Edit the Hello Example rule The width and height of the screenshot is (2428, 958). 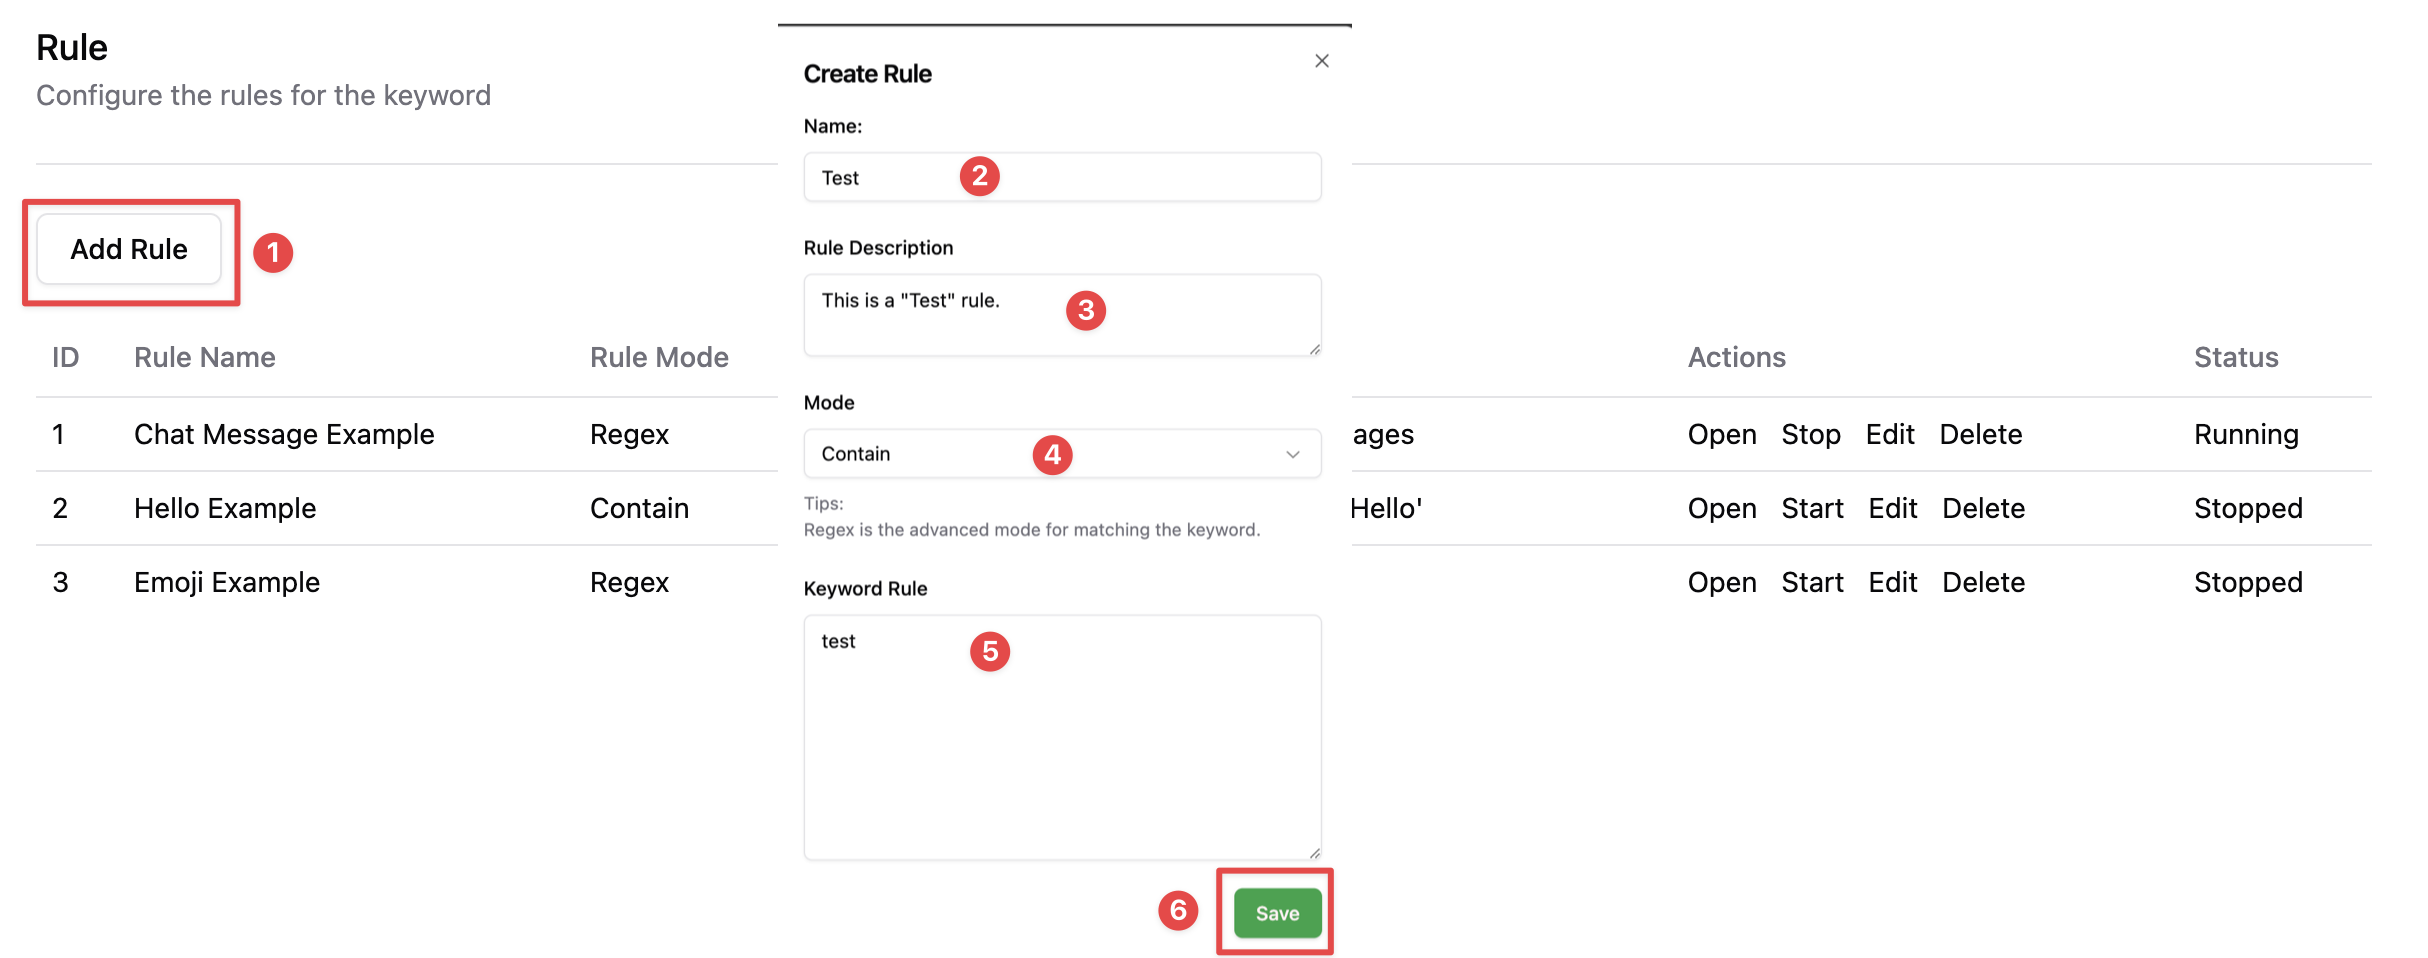(x=1893, y=508)
